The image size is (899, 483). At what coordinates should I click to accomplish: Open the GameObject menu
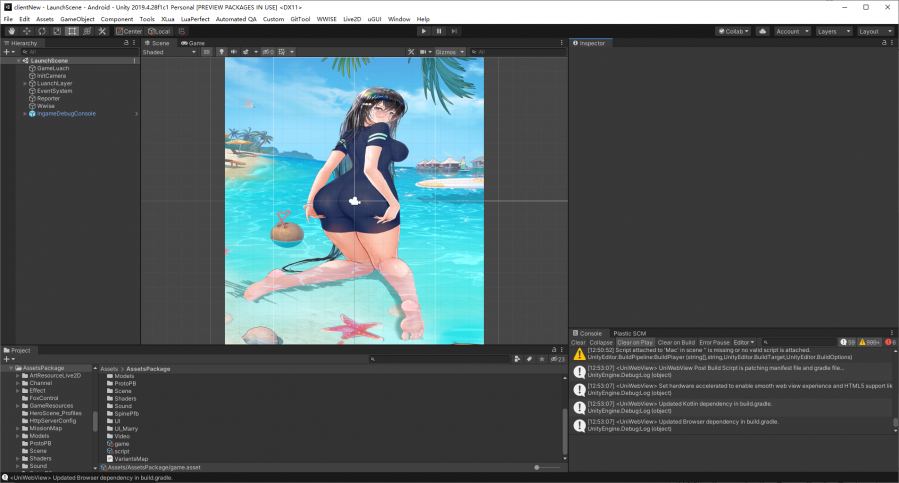[x=77, y=19]
